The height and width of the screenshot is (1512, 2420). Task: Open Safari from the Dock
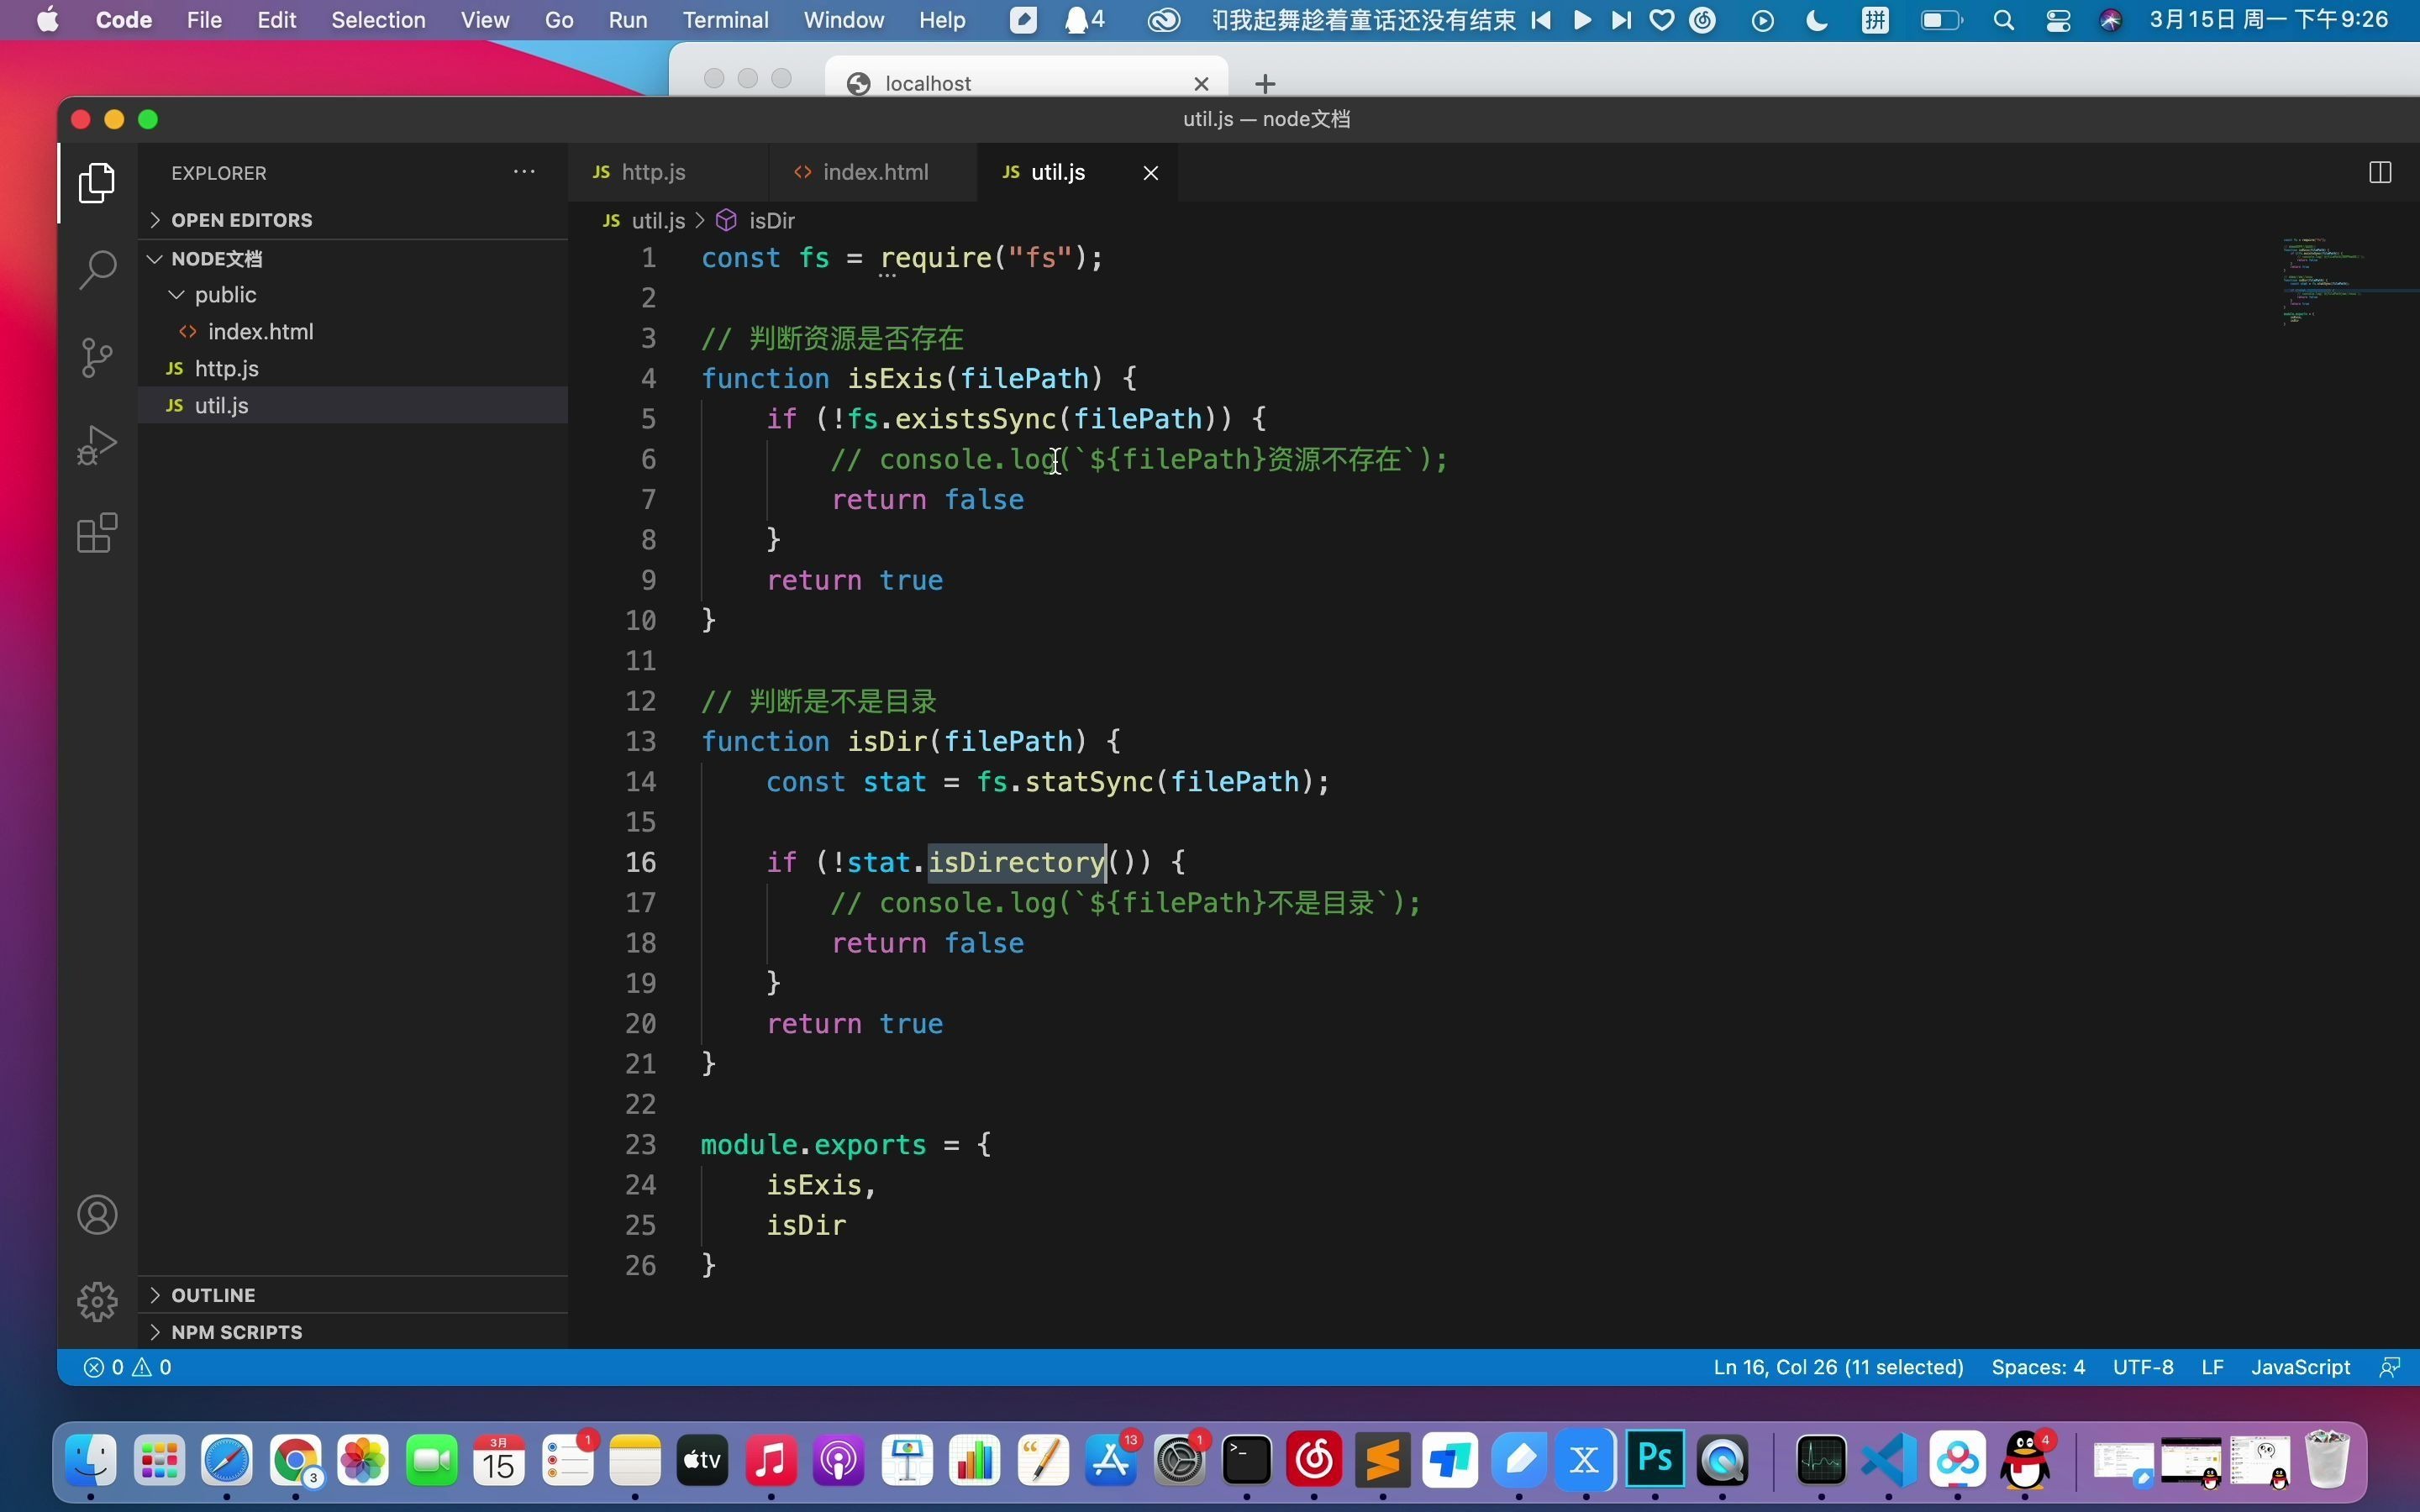click(x=227, y=1461)
